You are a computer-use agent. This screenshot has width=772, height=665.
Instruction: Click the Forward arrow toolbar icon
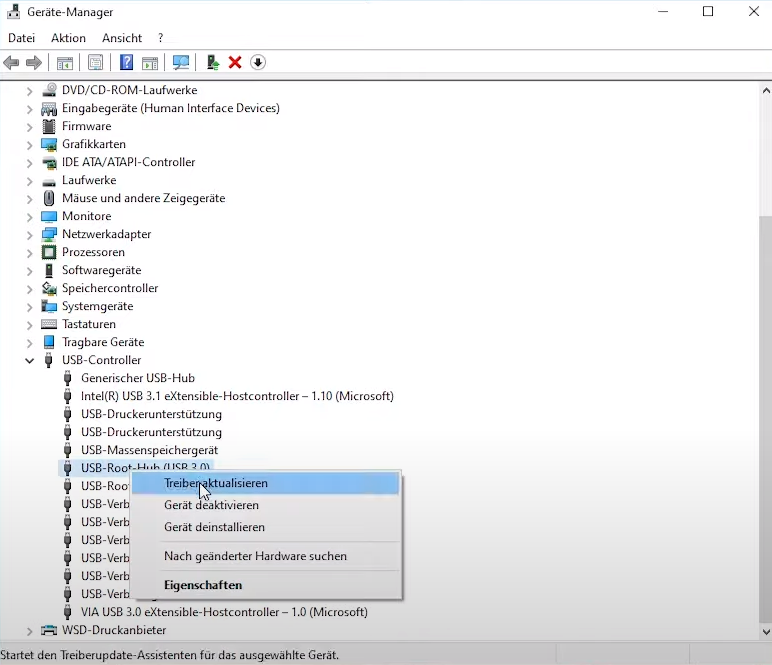tap(33, 63)
